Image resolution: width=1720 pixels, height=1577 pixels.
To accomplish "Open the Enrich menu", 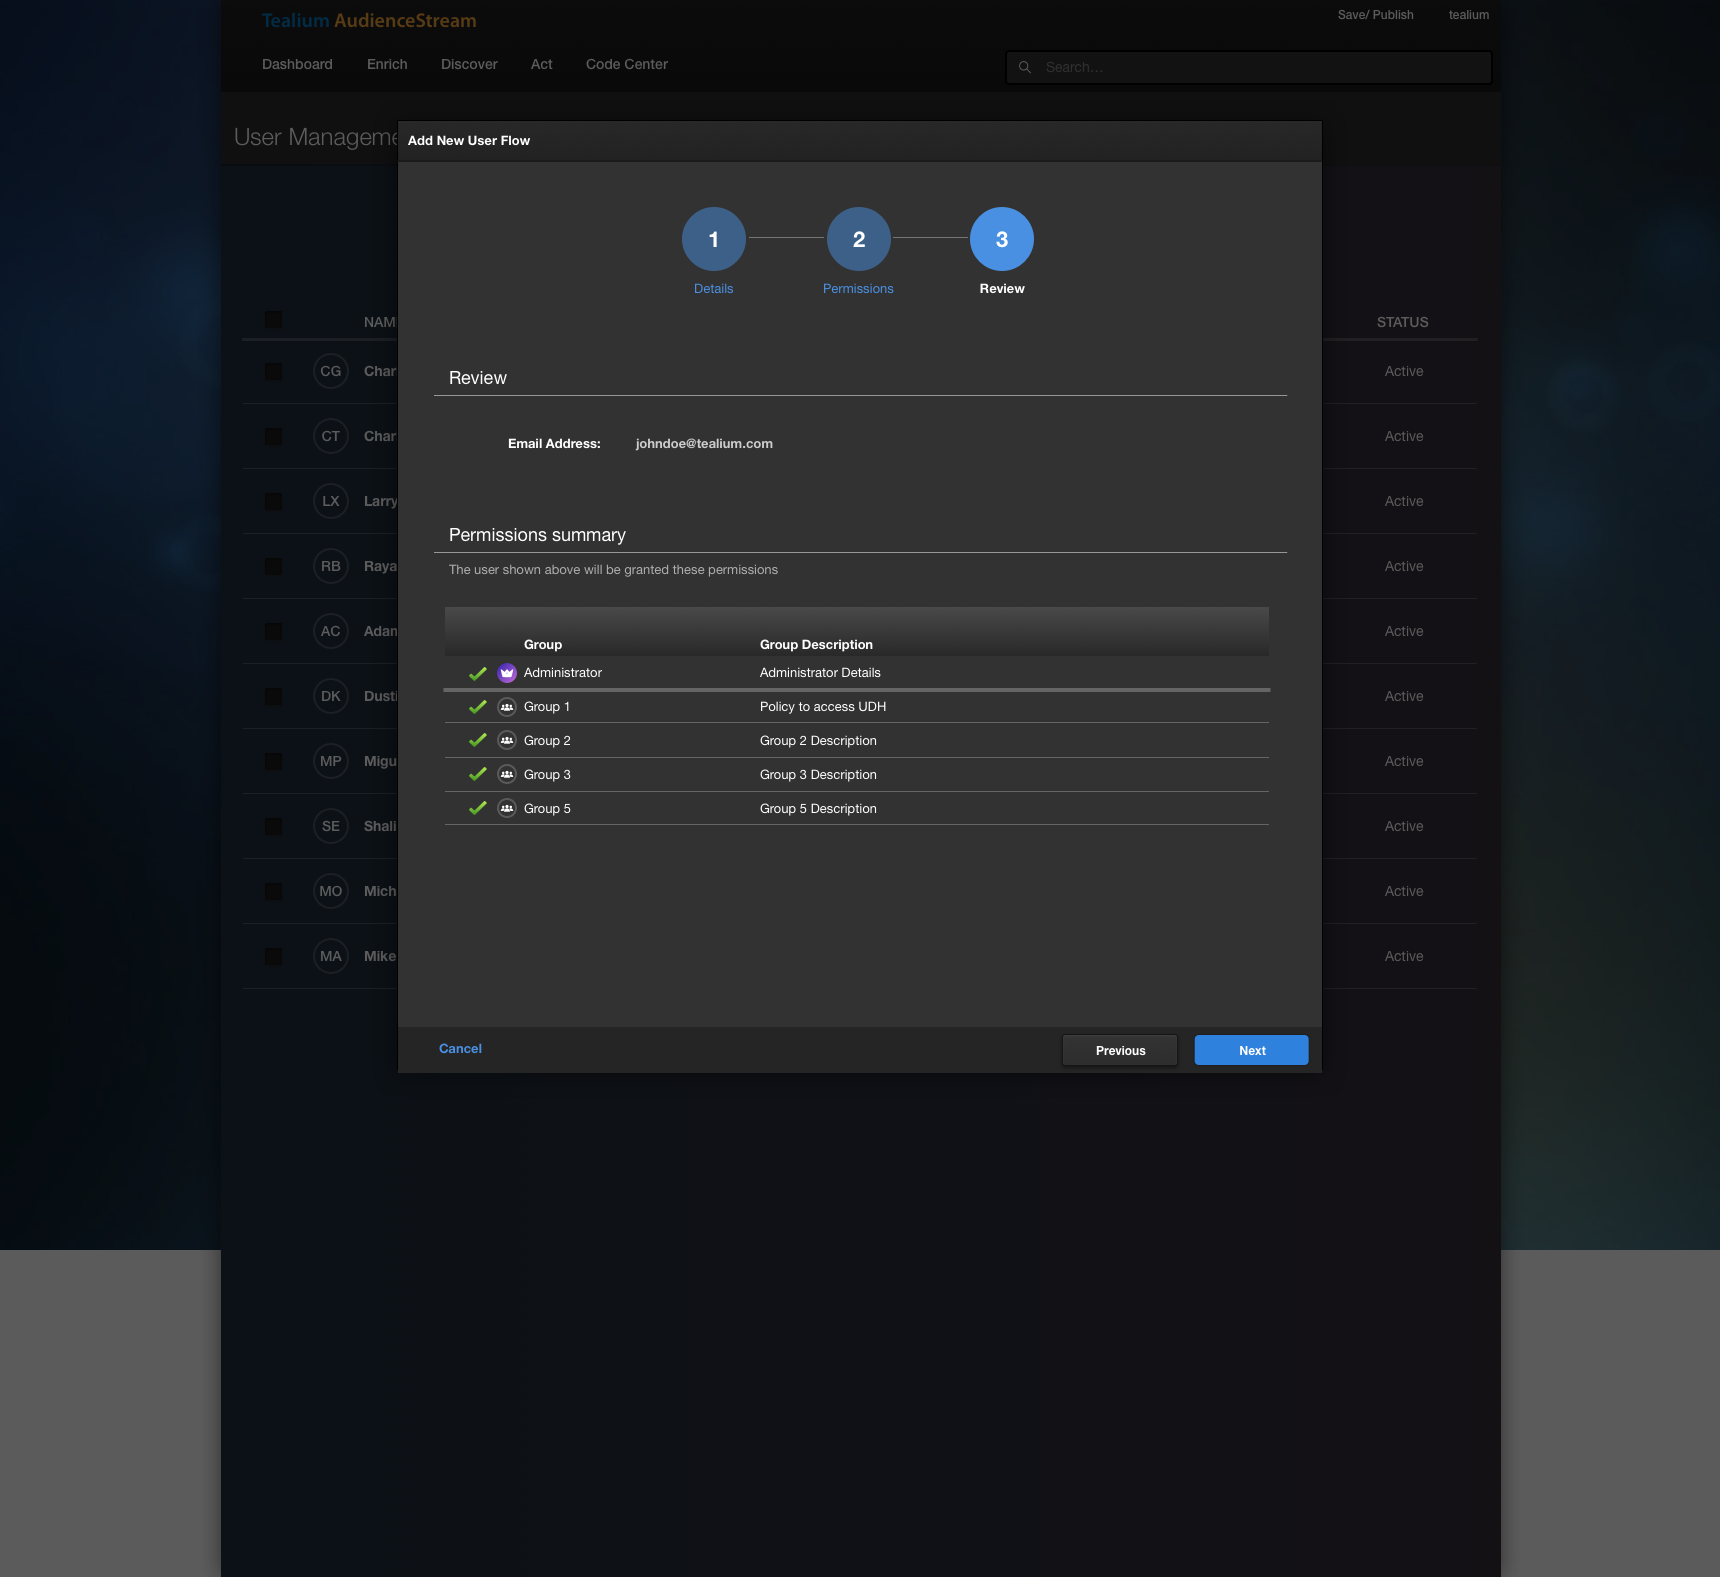I will coord(387,64).
